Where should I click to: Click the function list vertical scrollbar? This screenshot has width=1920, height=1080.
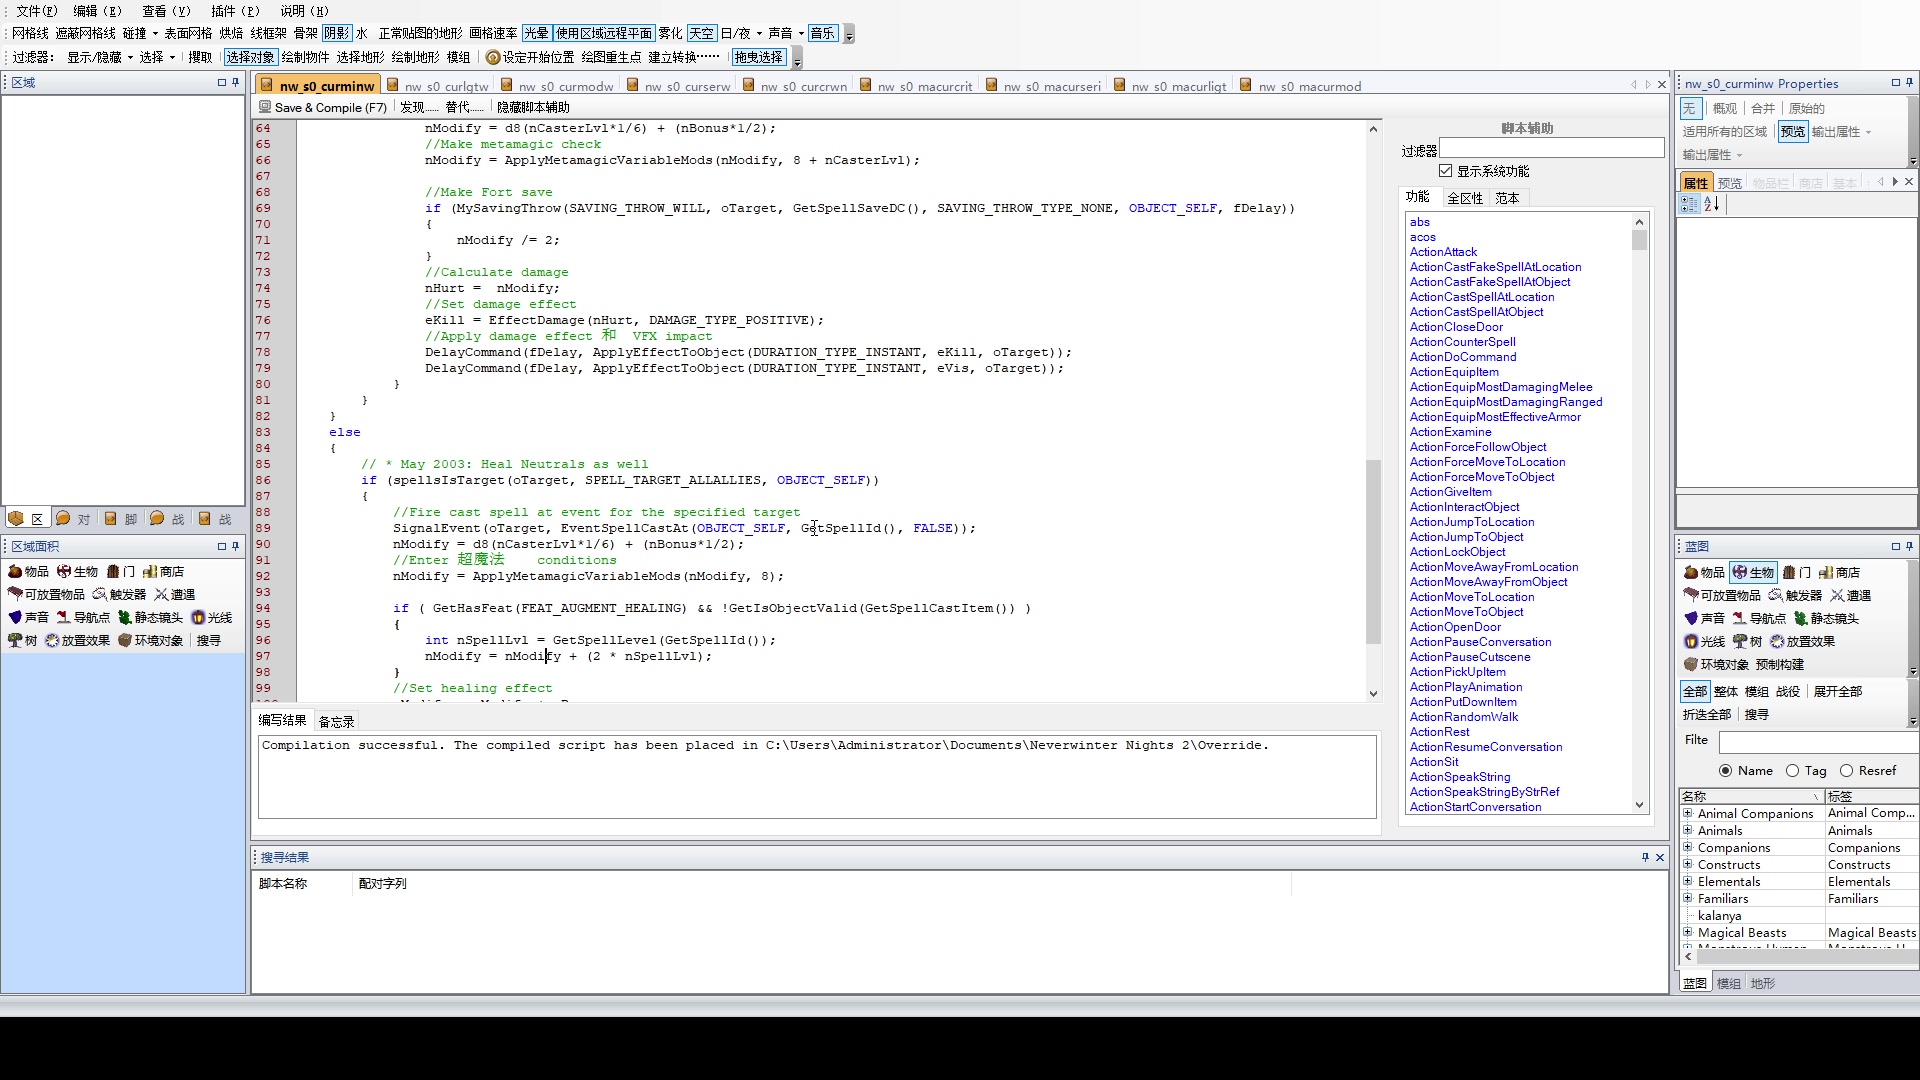pos(1639,512)
